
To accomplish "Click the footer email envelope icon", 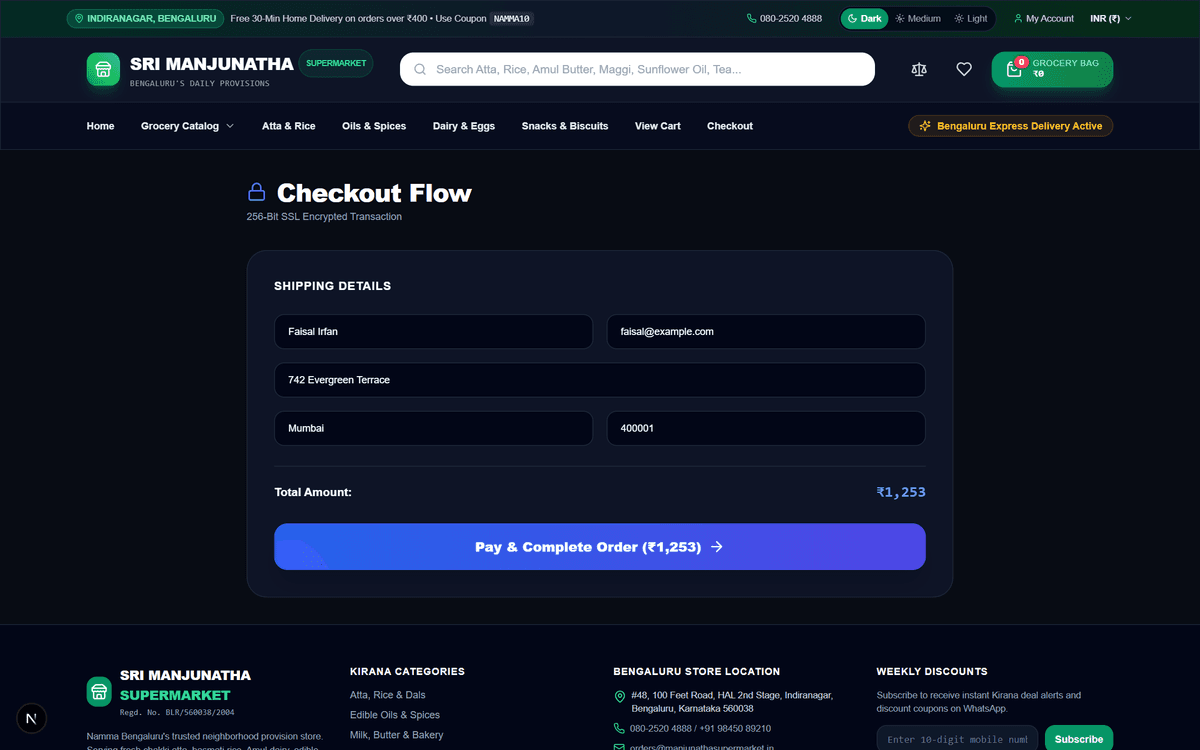I will [x=619, y=747].
